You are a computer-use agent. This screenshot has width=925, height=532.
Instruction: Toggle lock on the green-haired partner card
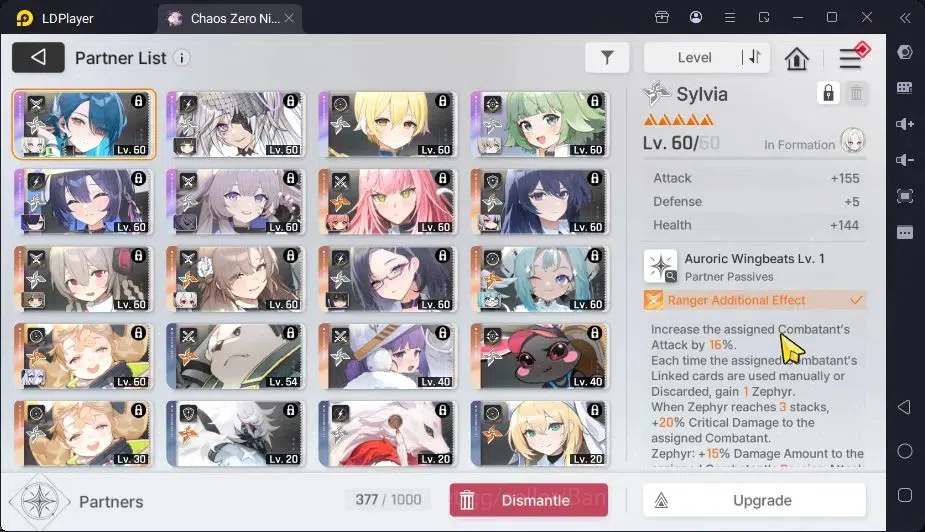595,101
